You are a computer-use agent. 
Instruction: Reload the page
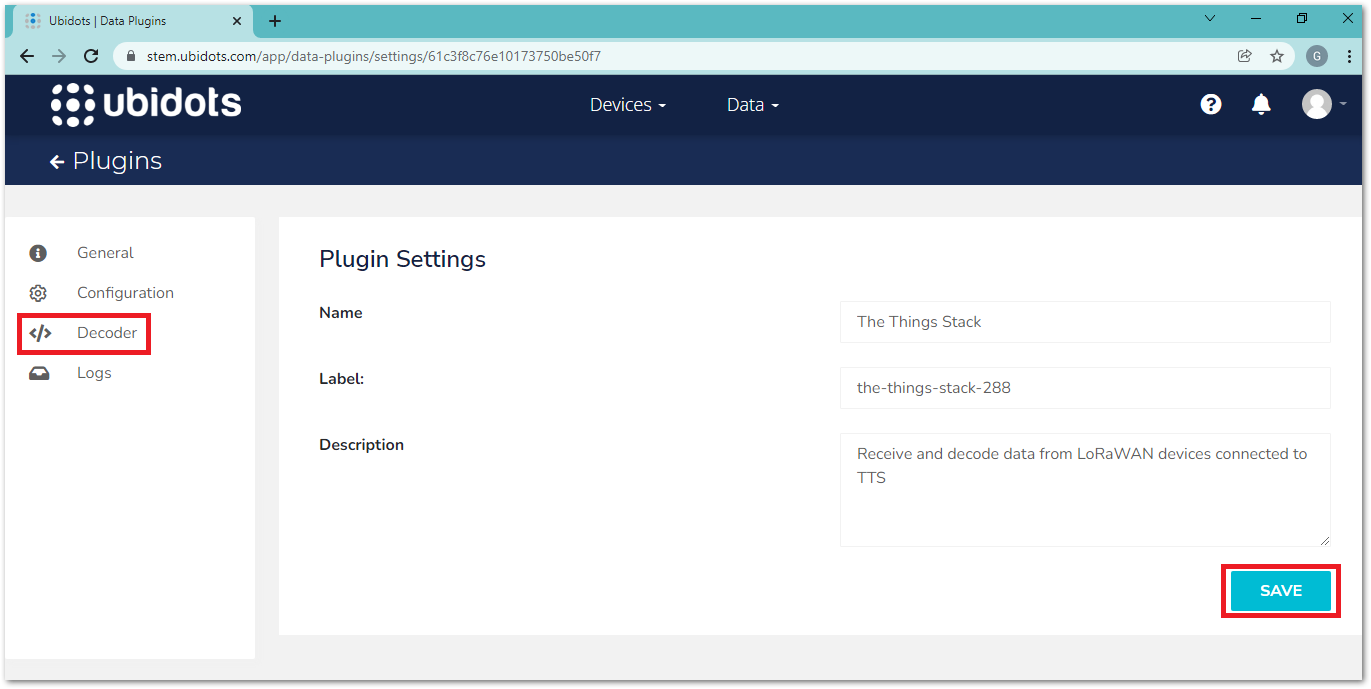click(91, 56)
